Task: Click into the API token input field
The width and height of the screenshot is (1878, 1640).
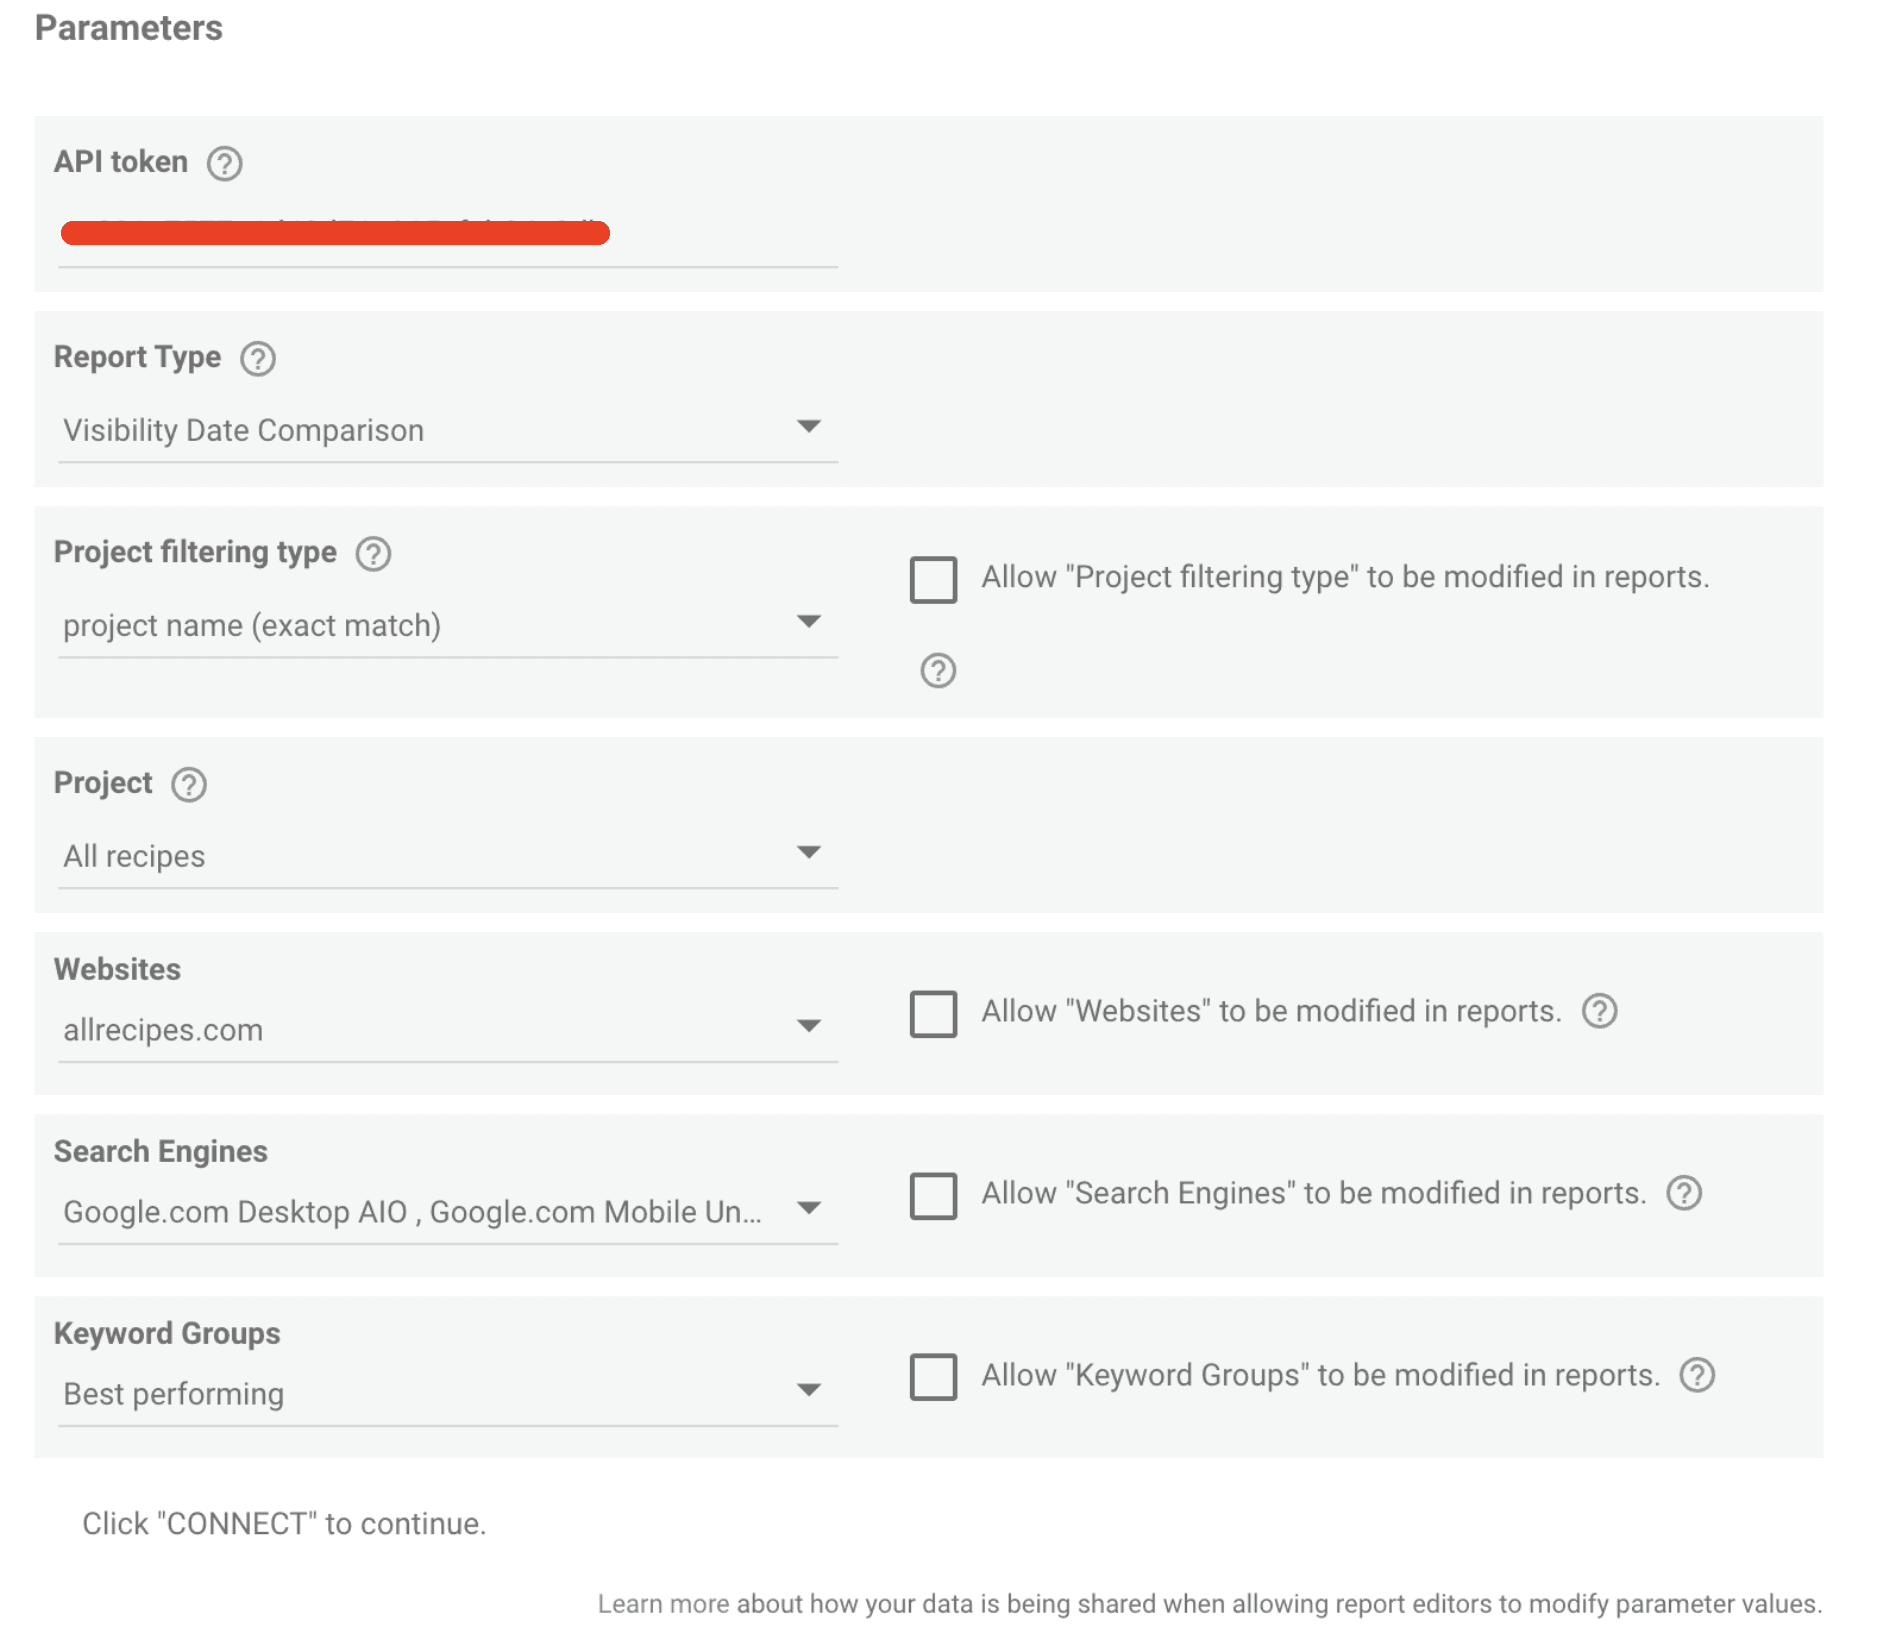Action: pos(447,234)
